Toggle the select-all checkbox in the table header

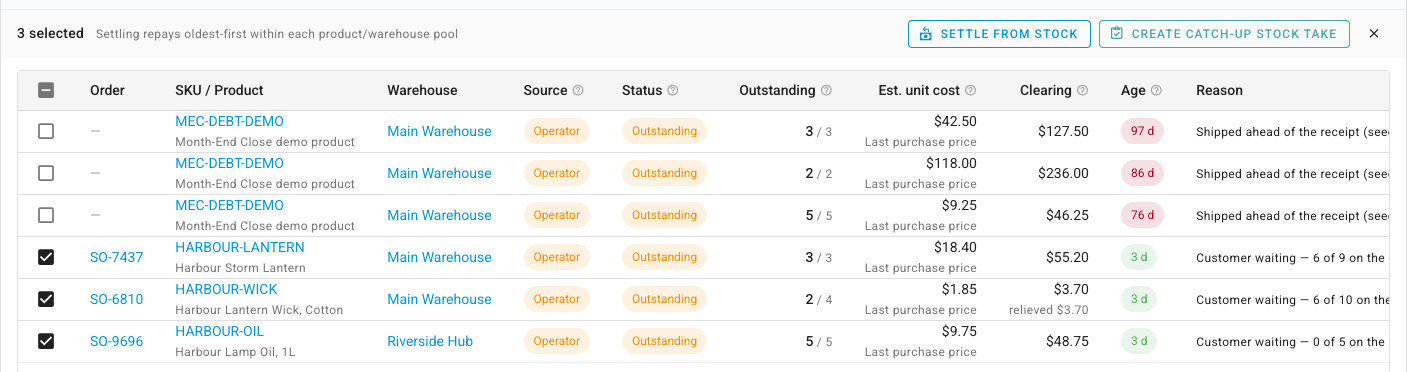46,90
